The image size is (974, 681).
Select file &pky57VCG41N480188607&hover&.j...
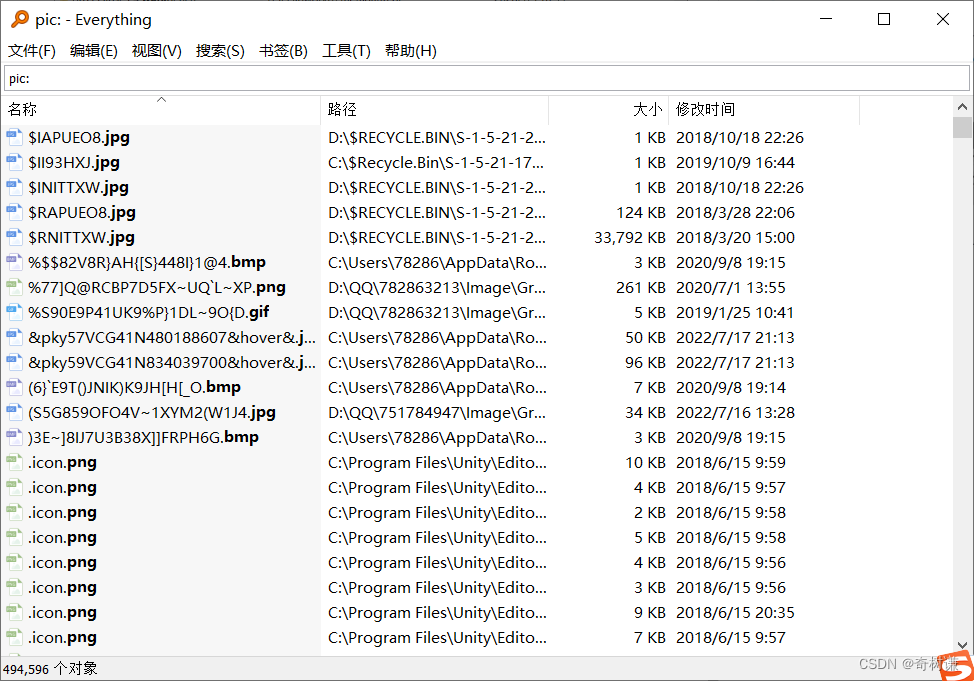(172, 337)
